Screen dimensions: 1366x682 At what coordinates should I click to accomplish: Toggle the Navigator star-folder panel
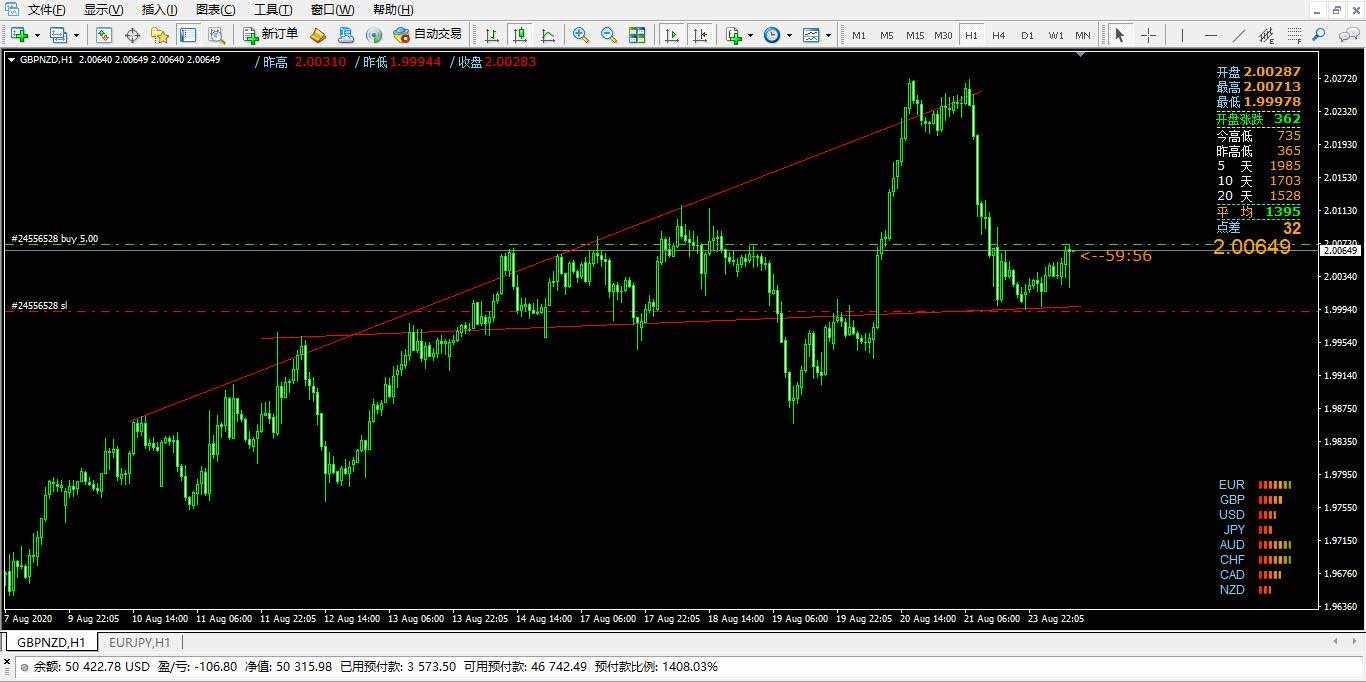(x=159, y=35)
